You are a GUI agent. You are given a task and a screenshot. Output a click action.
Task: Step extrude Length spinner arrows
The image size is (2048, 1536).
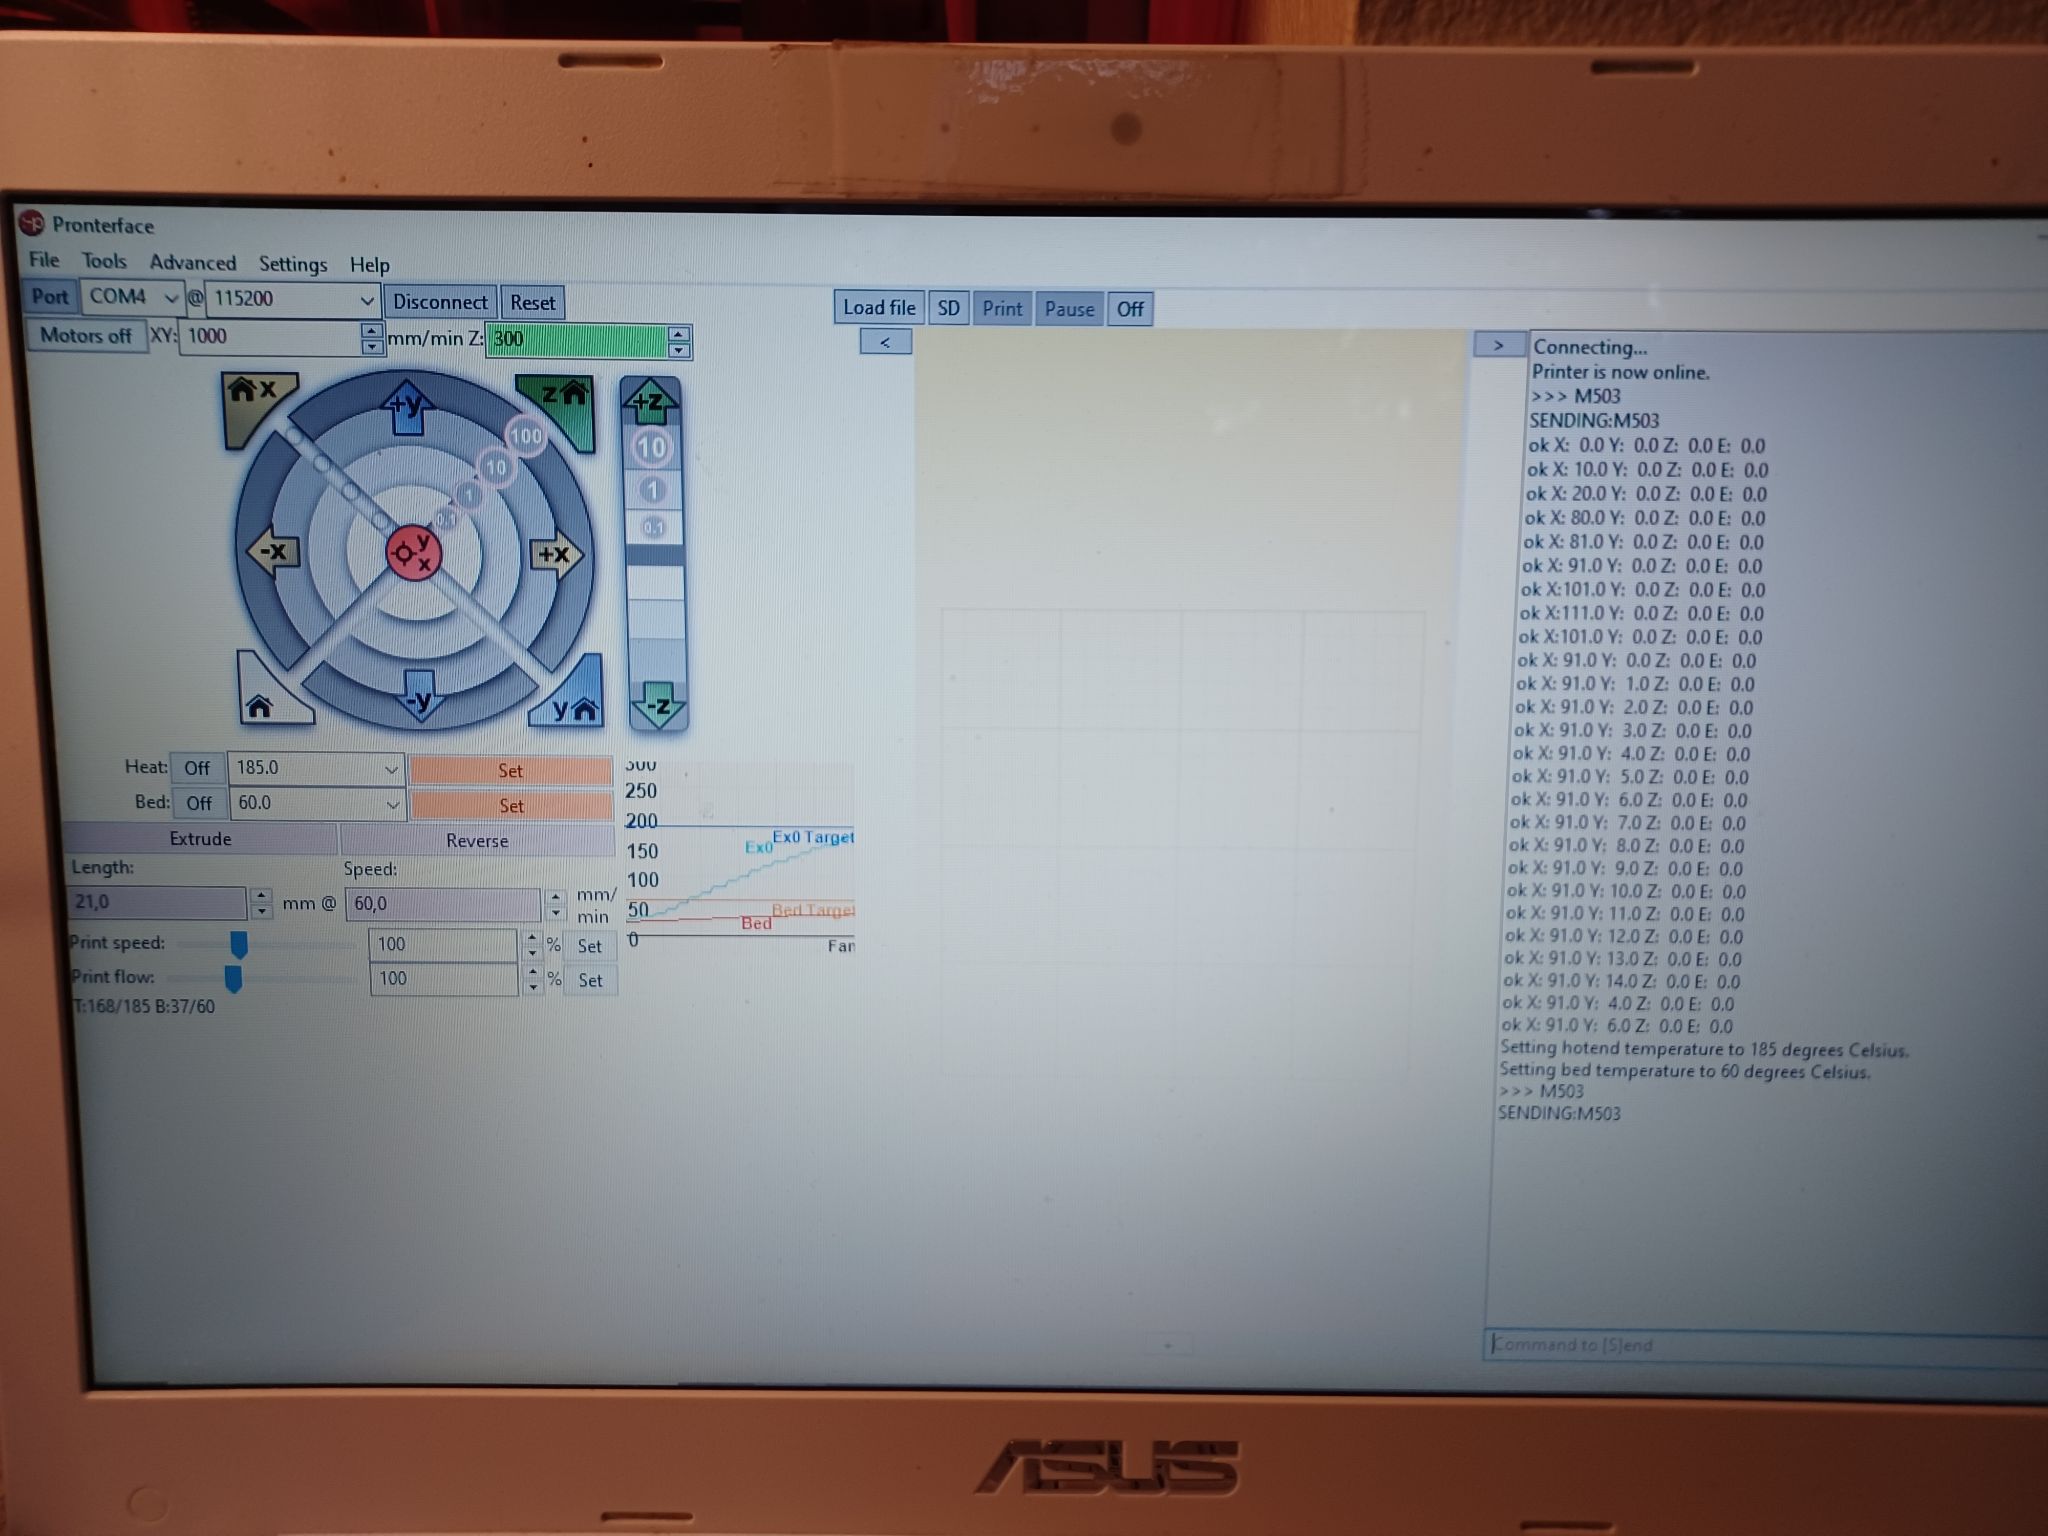tap(261, 903)
